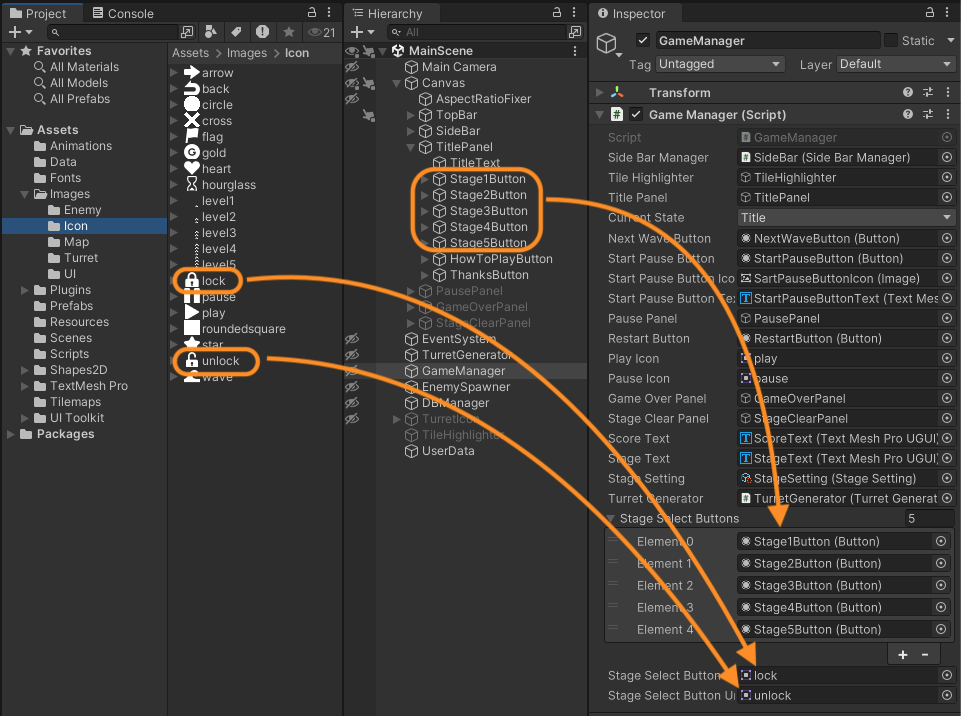Image resolution: width=961 pixels, height=716 pixels.
Task: Click the Project search field
Action: 113,32
